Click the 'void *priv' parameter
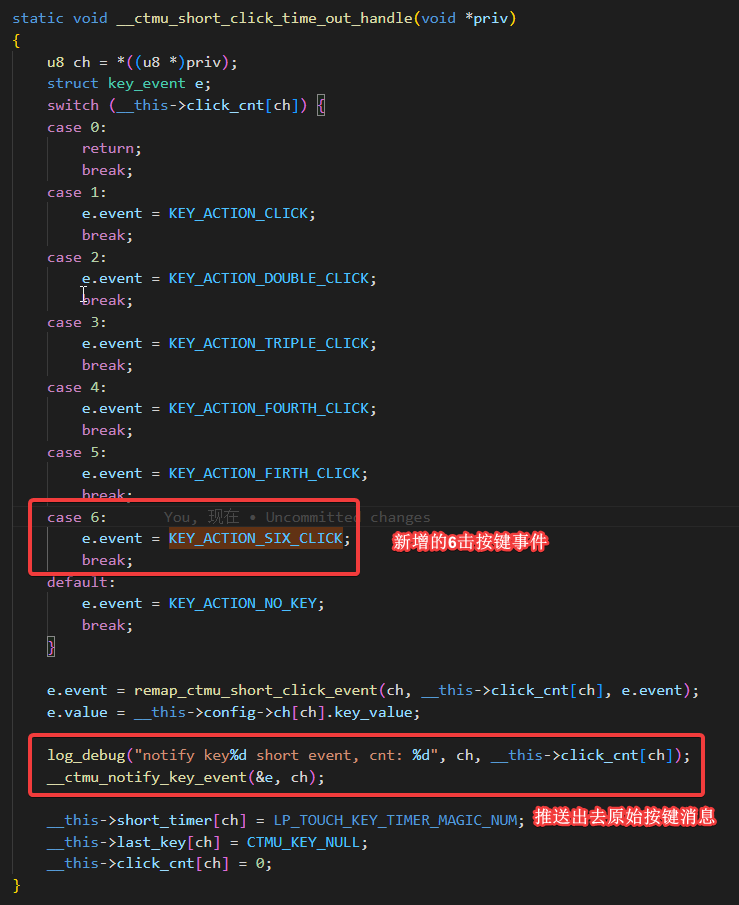The image size is (739, 905). (x=465, y=18)
